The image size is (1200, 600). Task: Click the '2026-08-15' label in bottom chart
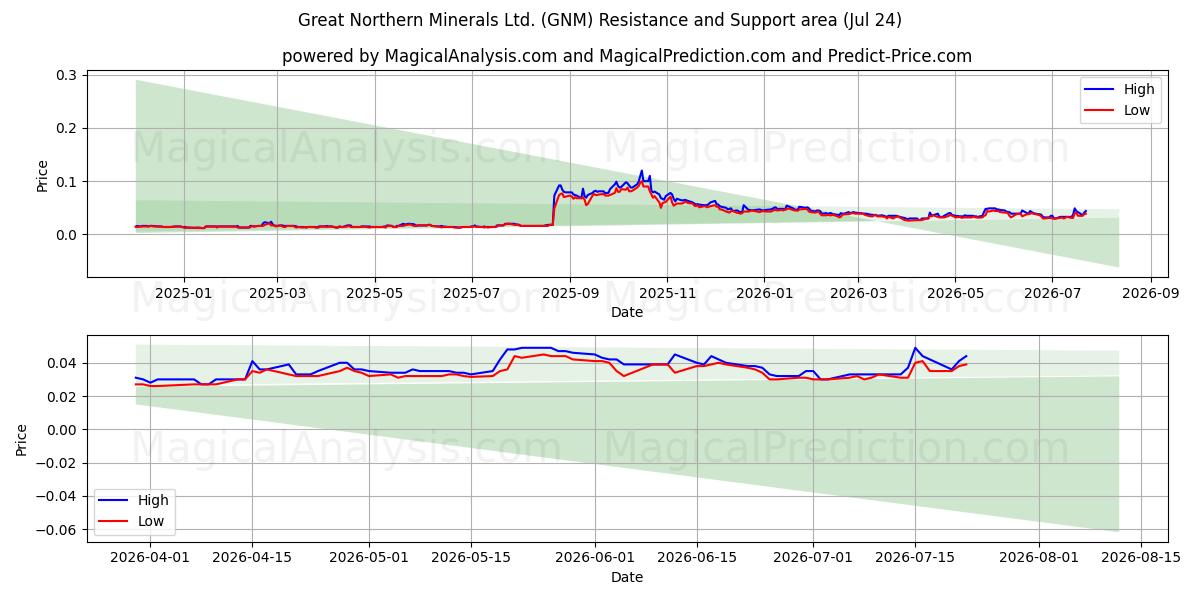[x=1143, y=559]
